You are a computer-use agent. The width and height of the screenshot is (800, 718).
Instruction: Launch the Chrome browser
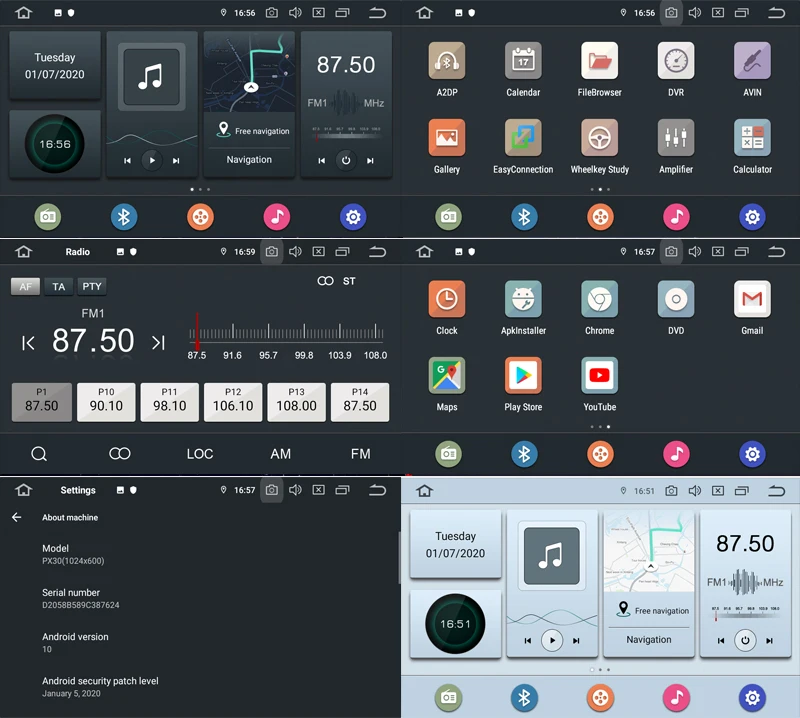pos(599,301)
